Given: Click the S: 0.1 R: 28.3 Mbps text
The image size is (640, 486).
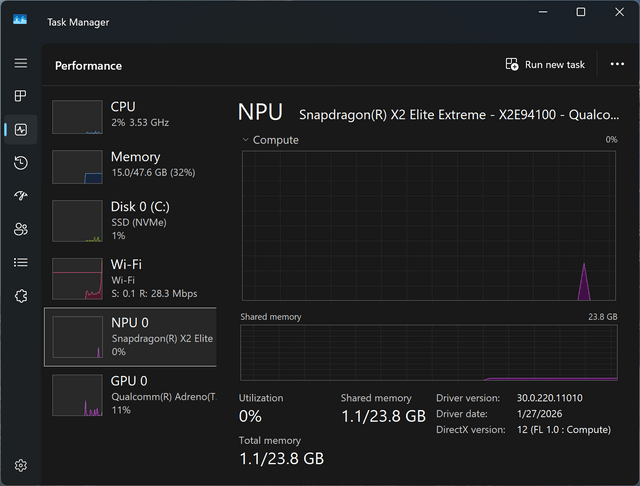Looking at the screenshot, I should click(x=154, y=293).
